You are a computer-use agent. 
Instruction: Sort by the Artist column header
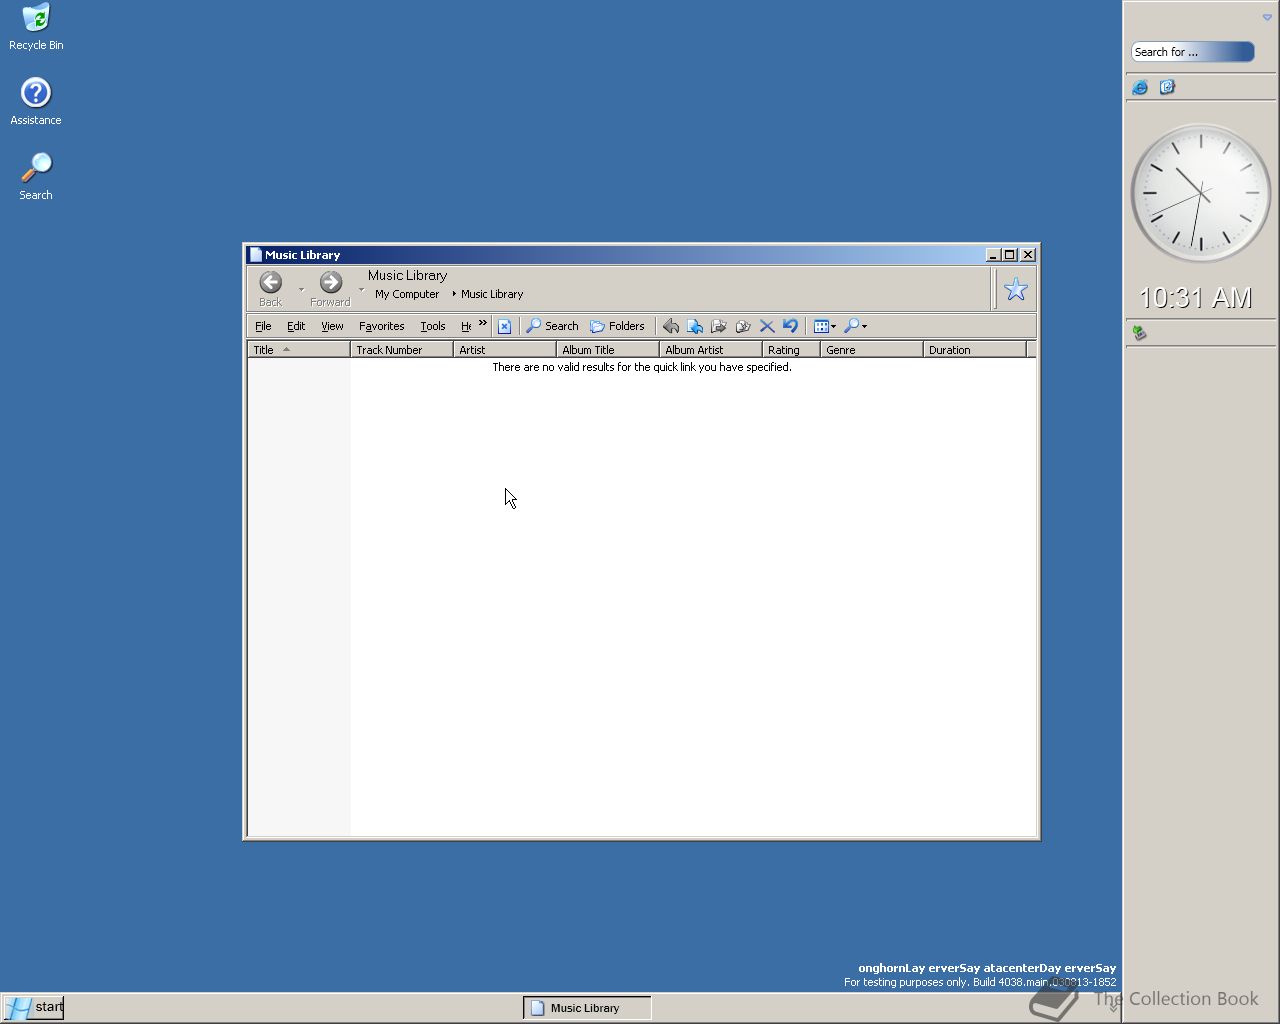coord(505,350)
